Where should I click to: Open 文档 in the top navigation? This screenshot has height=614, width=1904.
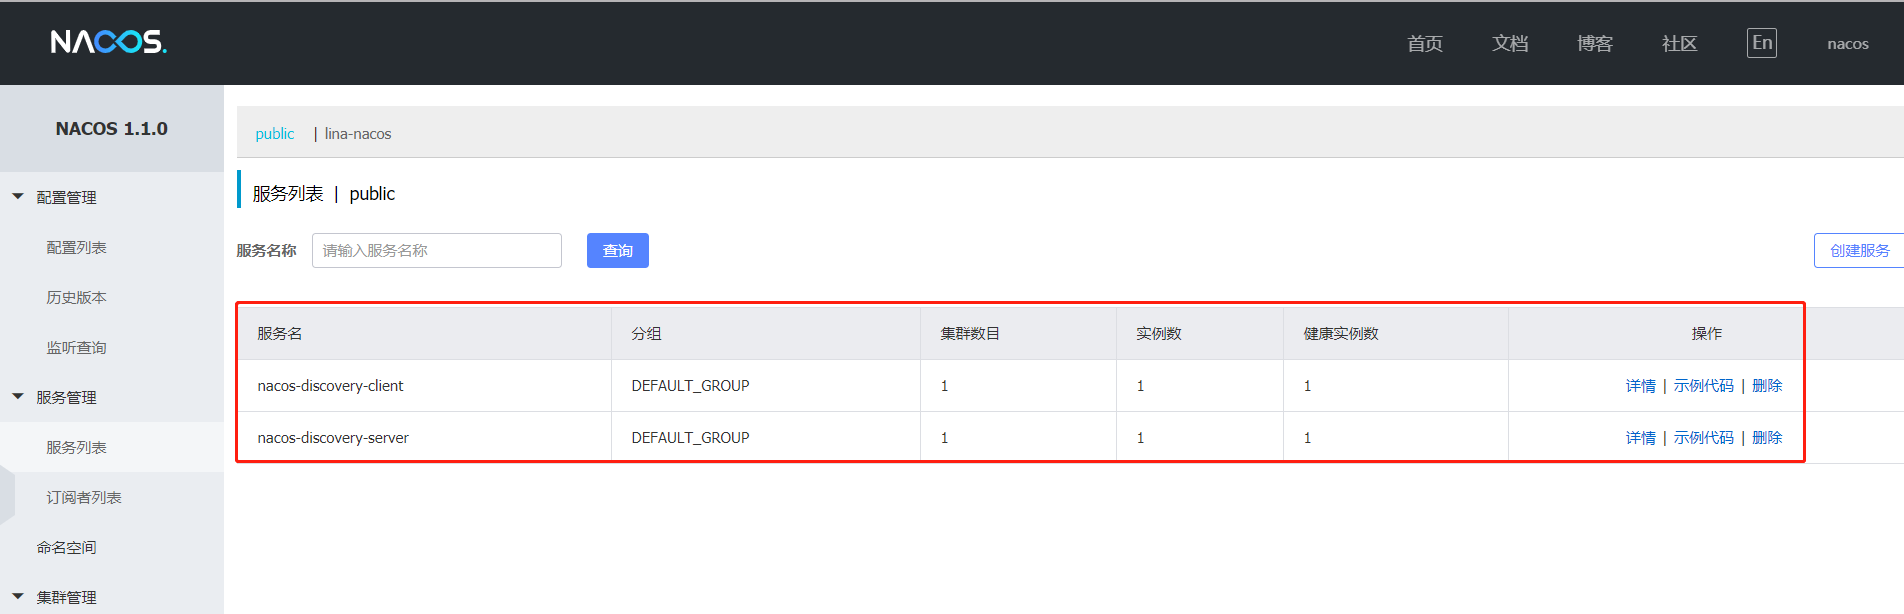pos(1510,44)
